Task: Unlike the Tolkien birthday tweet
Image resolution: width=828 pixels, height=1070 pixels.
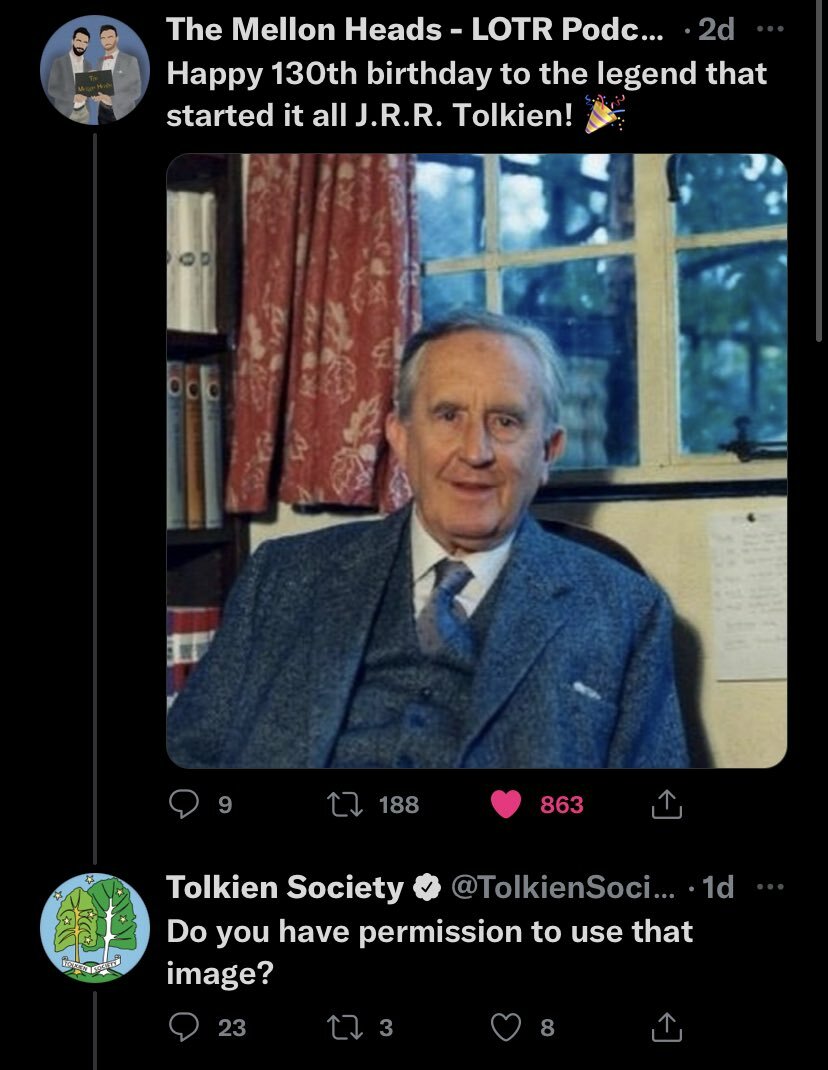Action: [x=507, y=804]
